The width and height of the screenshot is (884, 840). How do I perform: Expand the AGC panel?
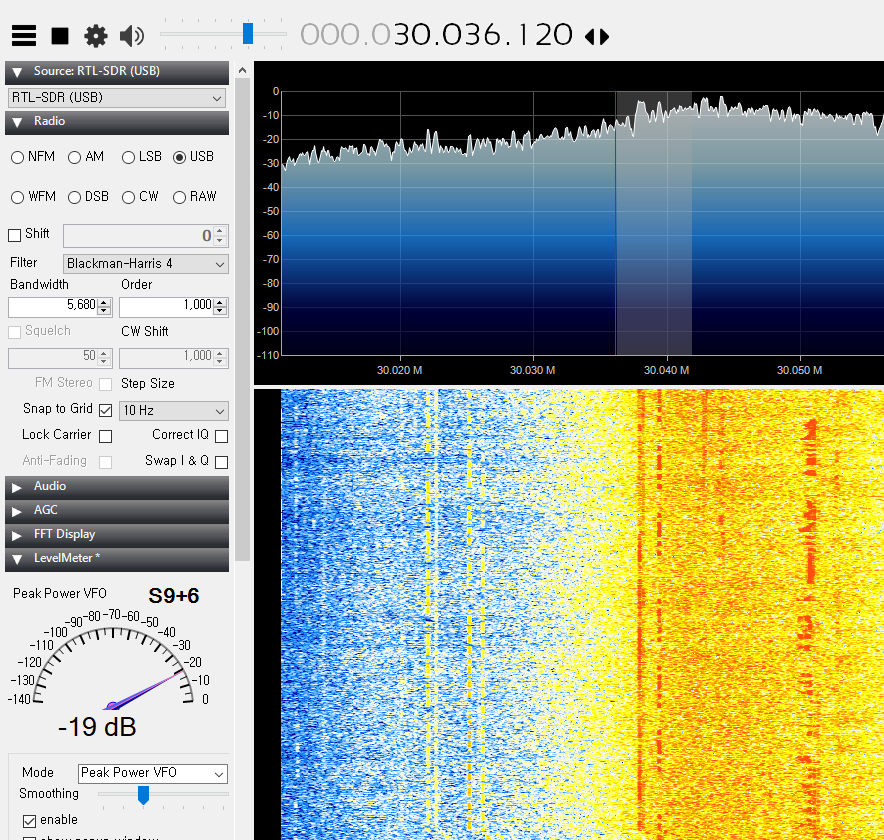[x=117, y=510]
